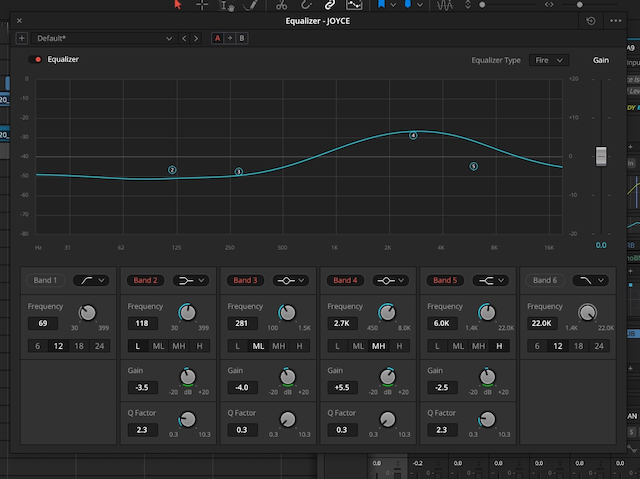Set Band 6 slope to 18
The height and width of the screenshot is (479, 640).
pos(578,346)
